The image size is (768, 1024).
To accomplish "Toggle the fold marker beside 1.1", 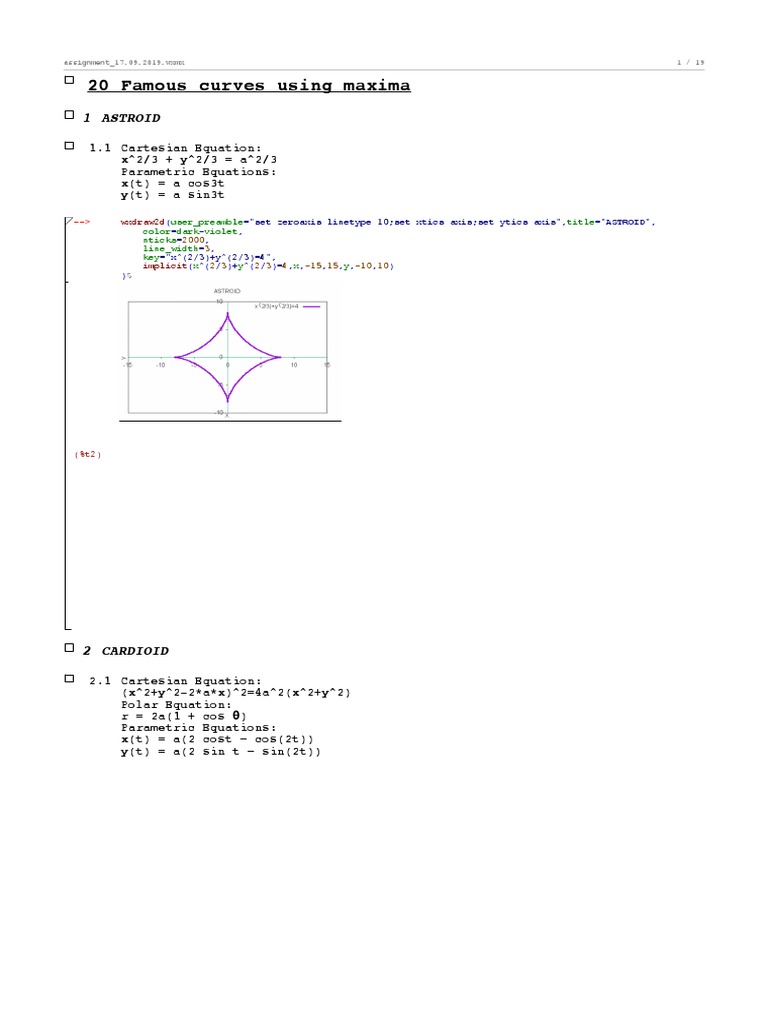I will [x=69, y=146].
